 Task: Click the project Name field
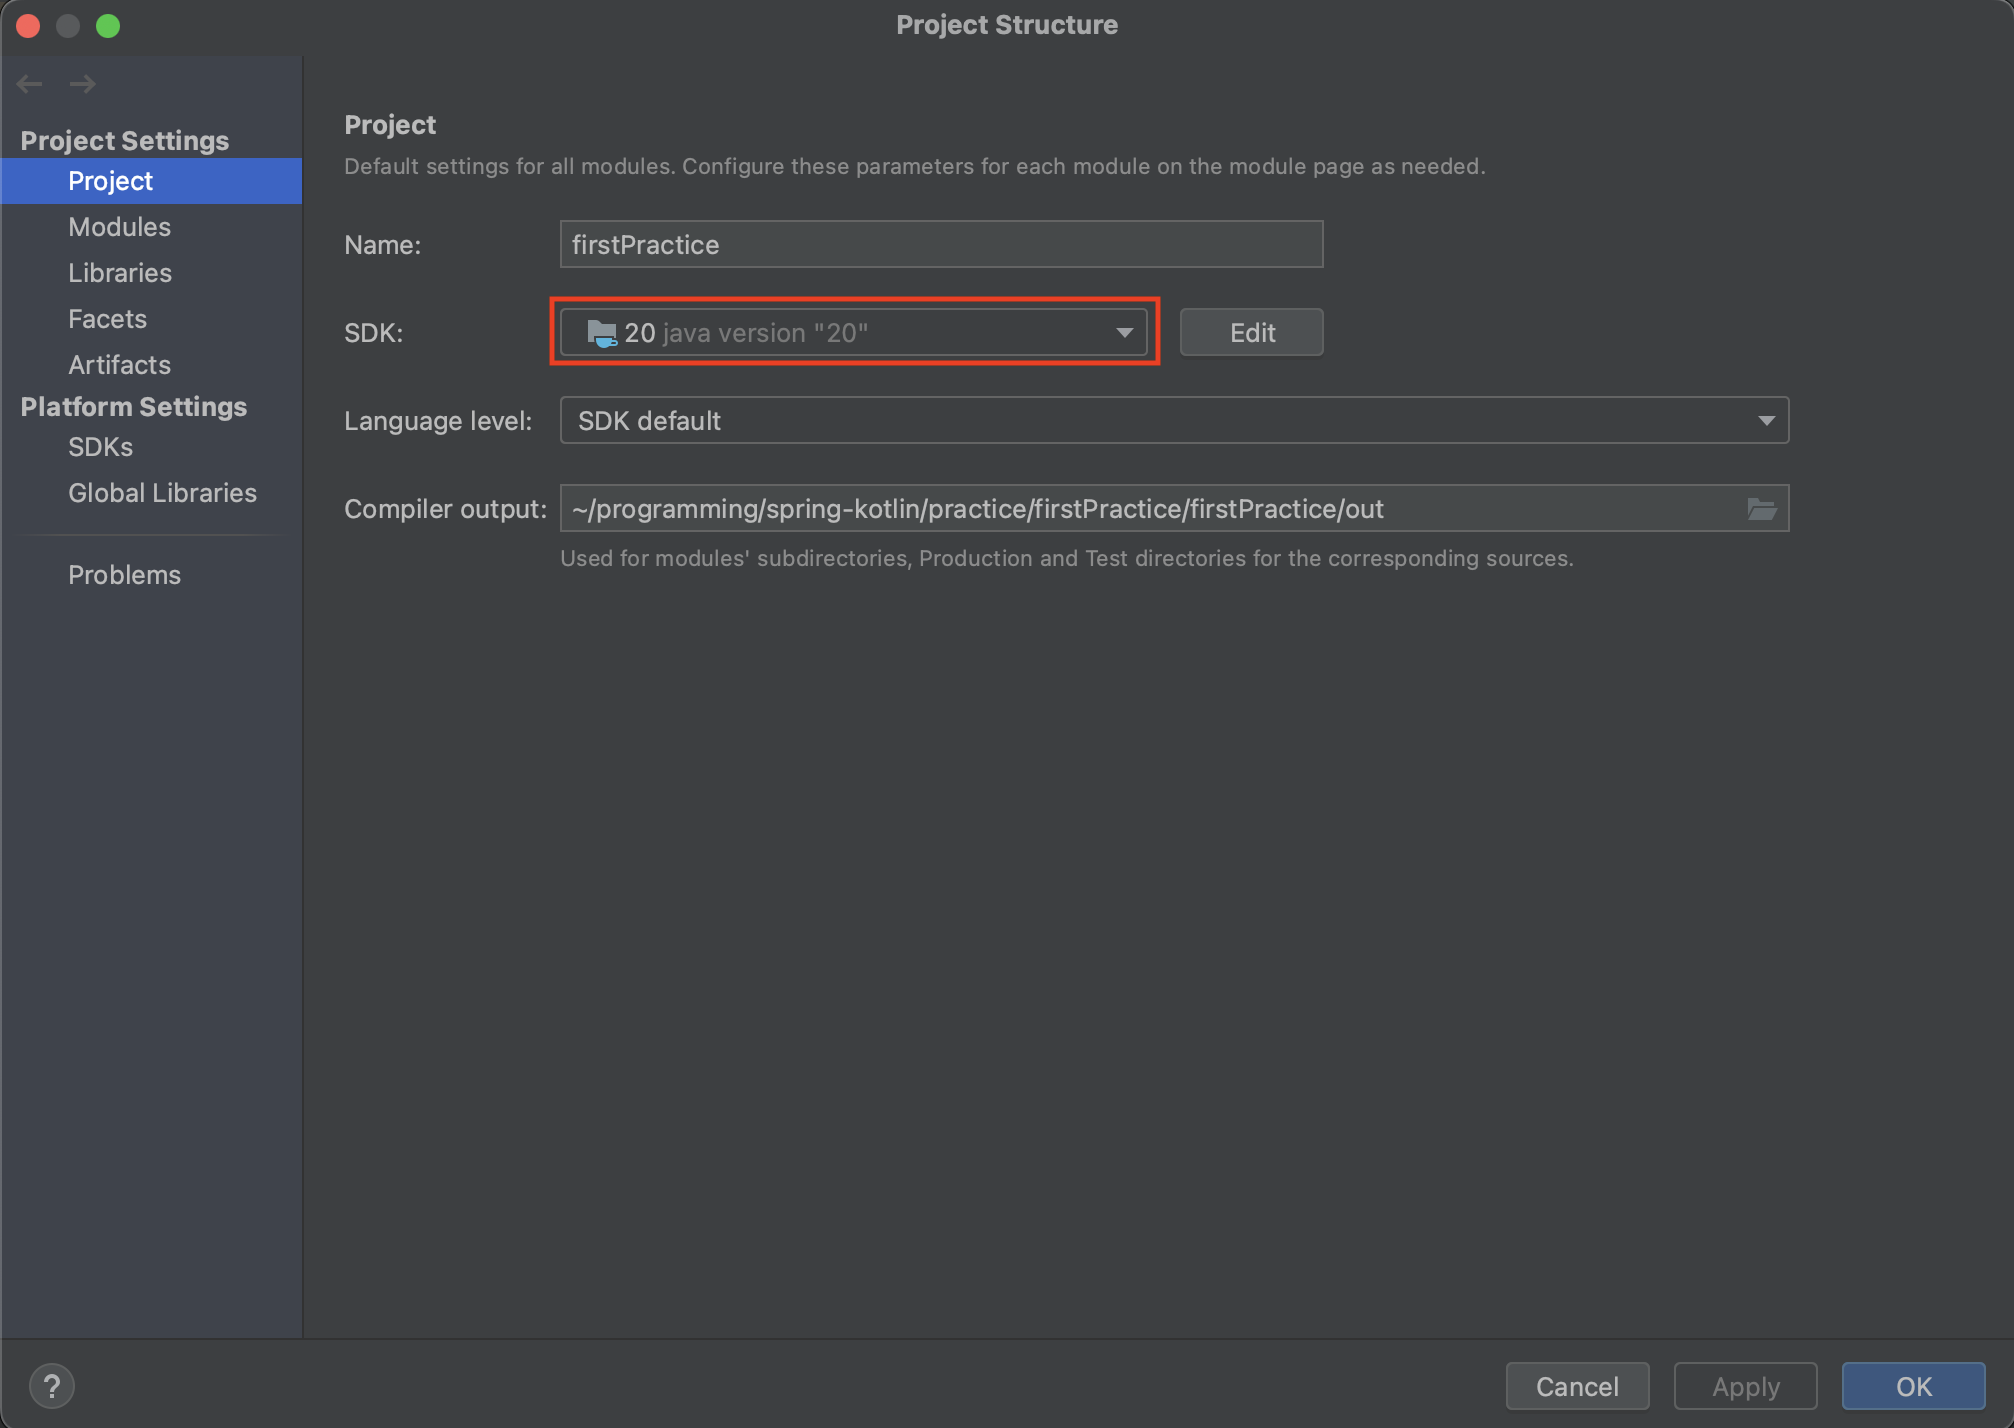(x=940, y=245)
